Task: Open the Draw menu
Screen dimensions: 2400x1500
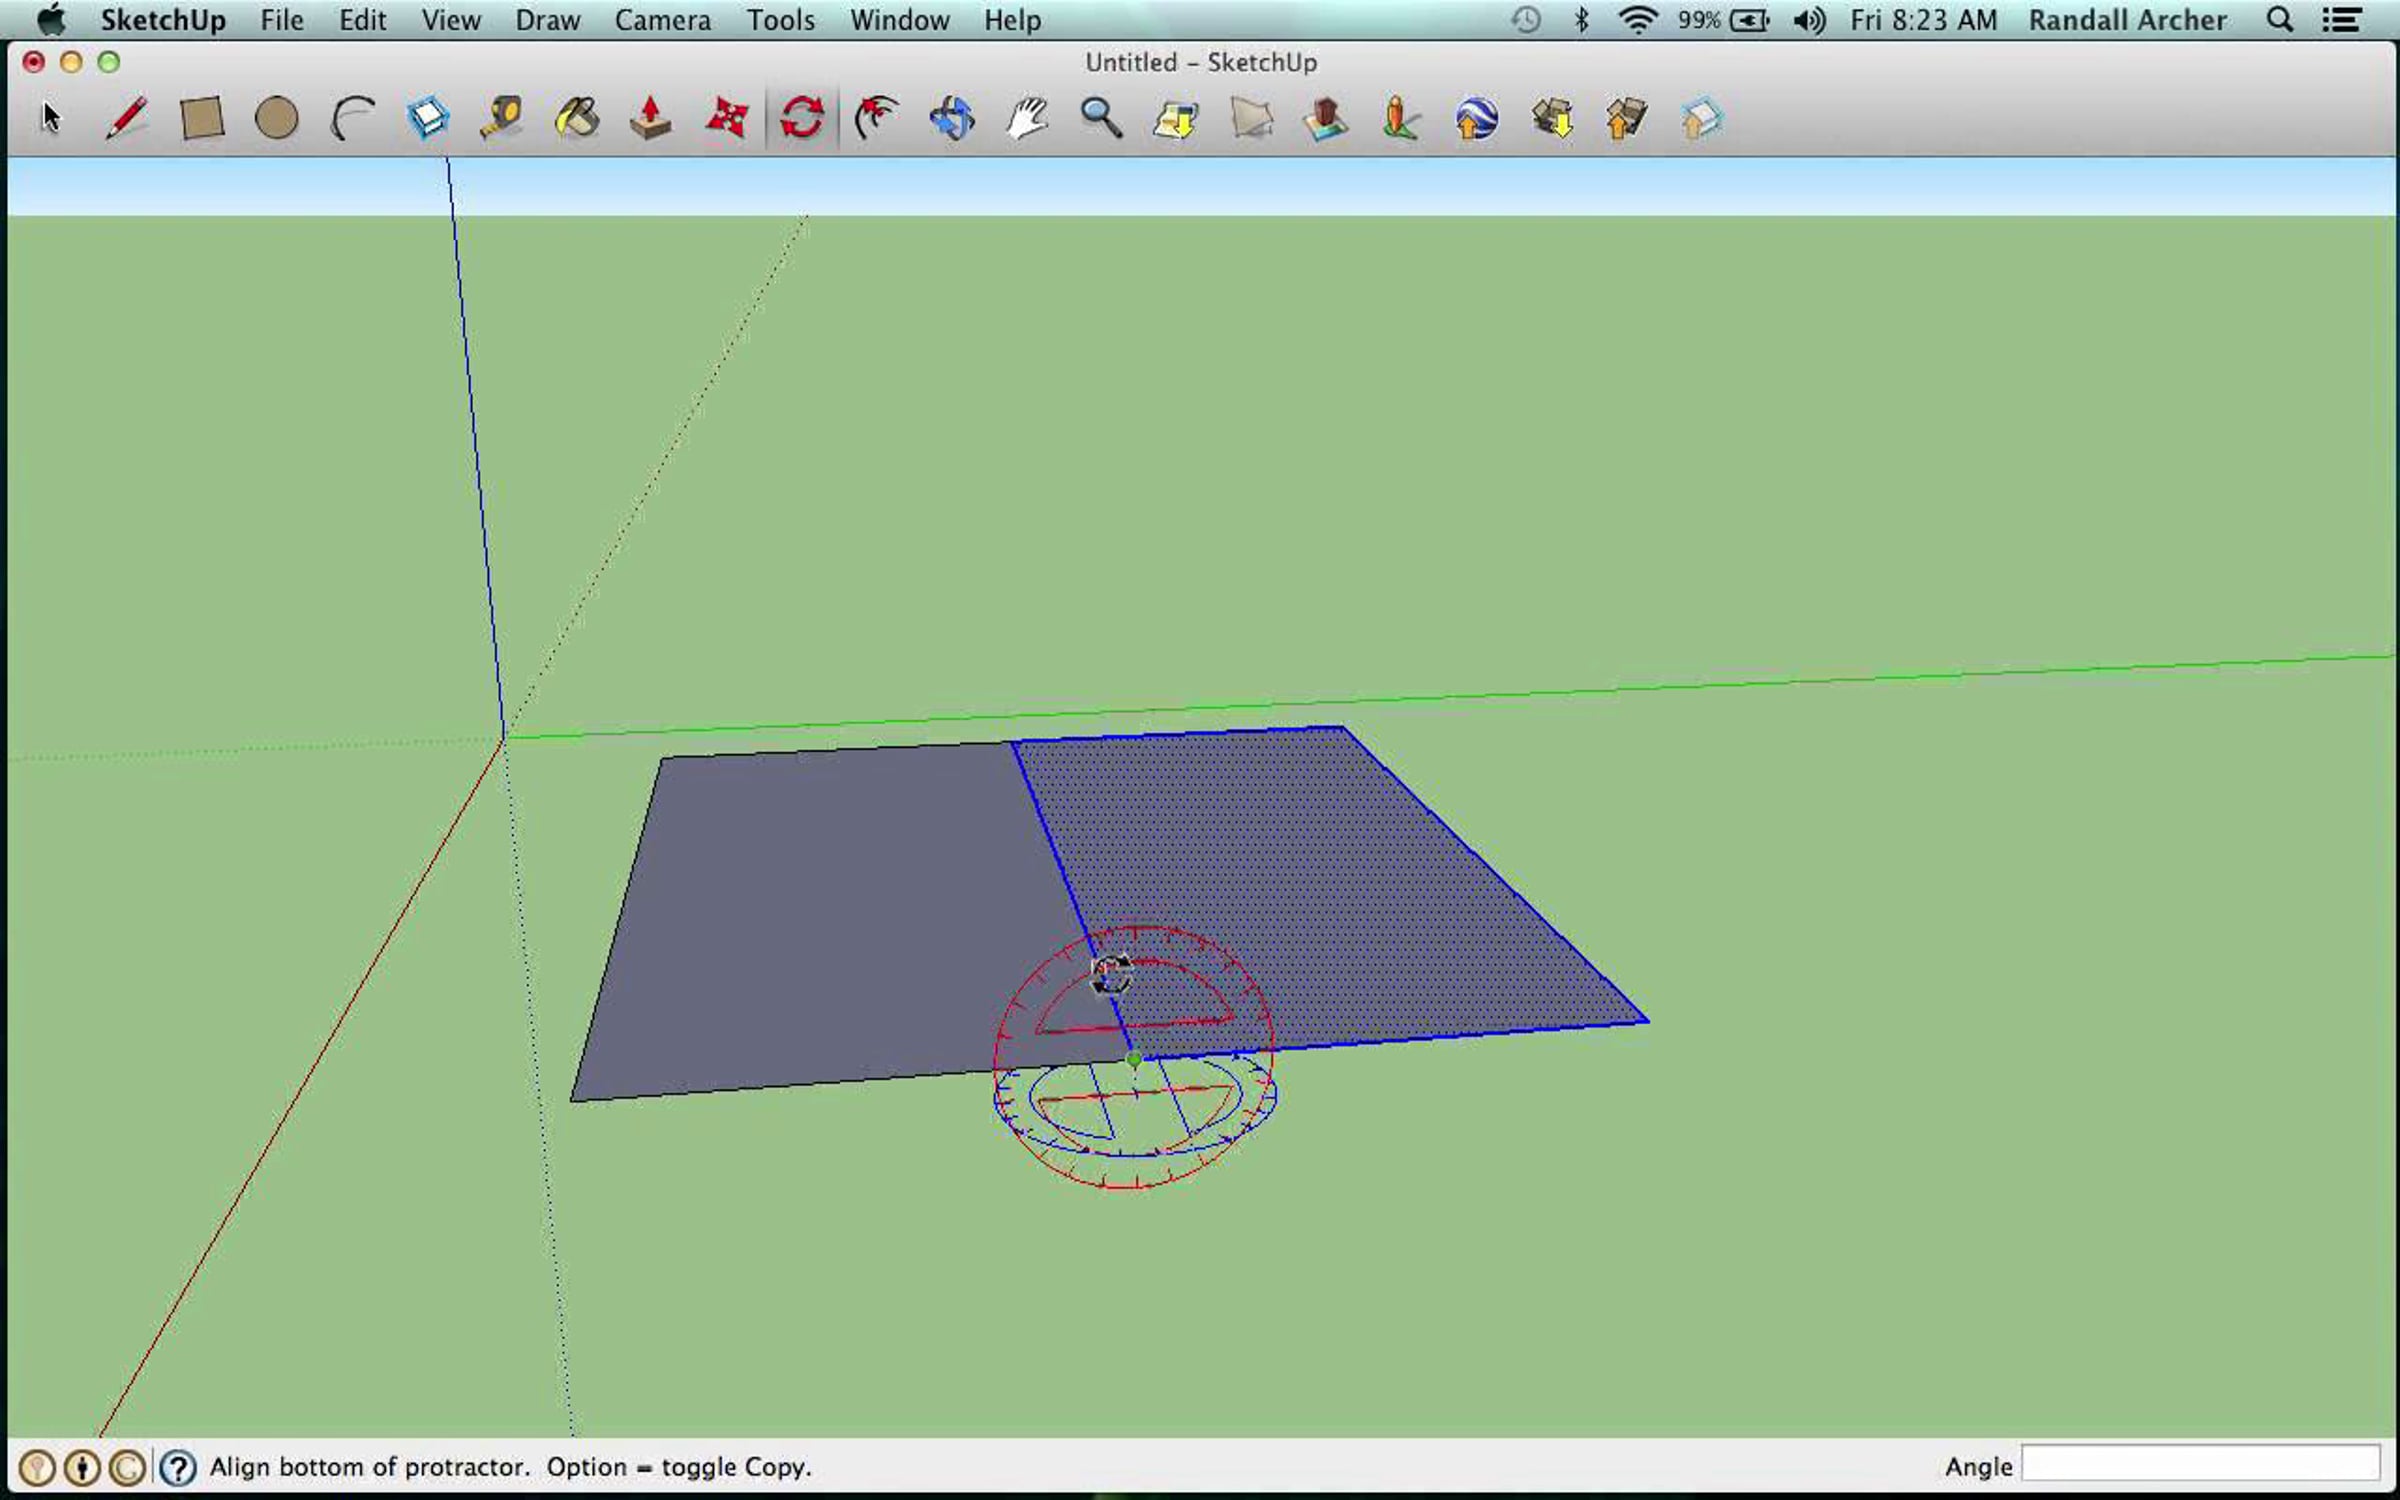Action: 547,20
